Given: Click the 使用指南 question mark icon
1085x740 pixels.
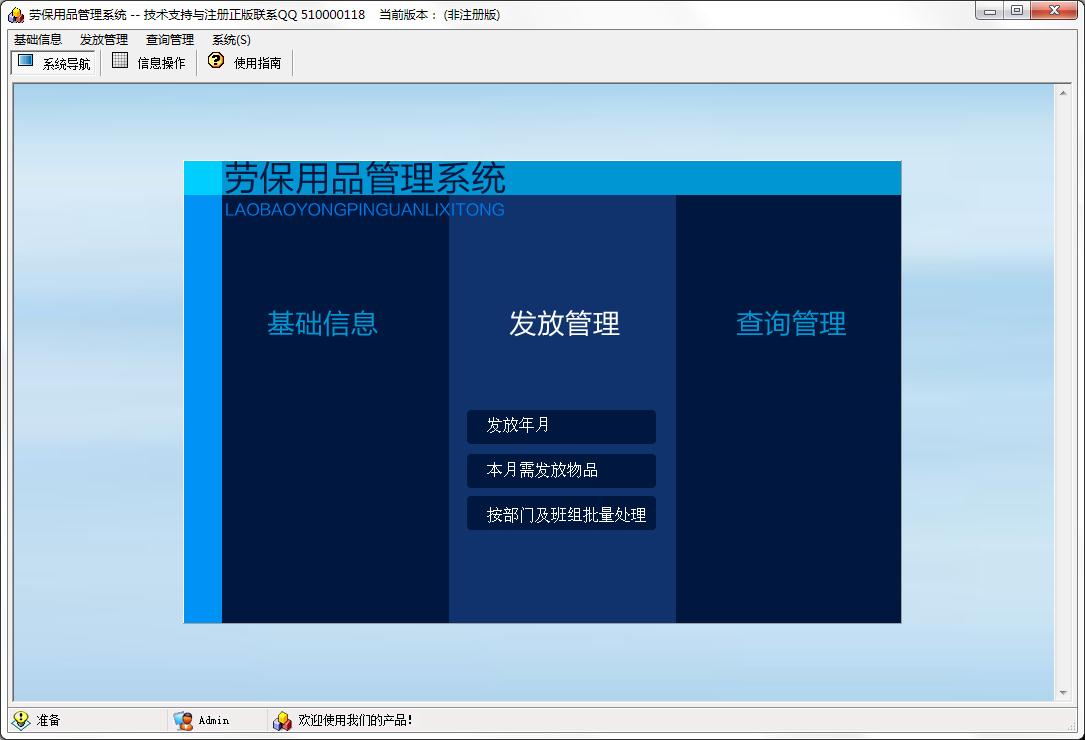Looking at the screenshot, I should 216,61.
